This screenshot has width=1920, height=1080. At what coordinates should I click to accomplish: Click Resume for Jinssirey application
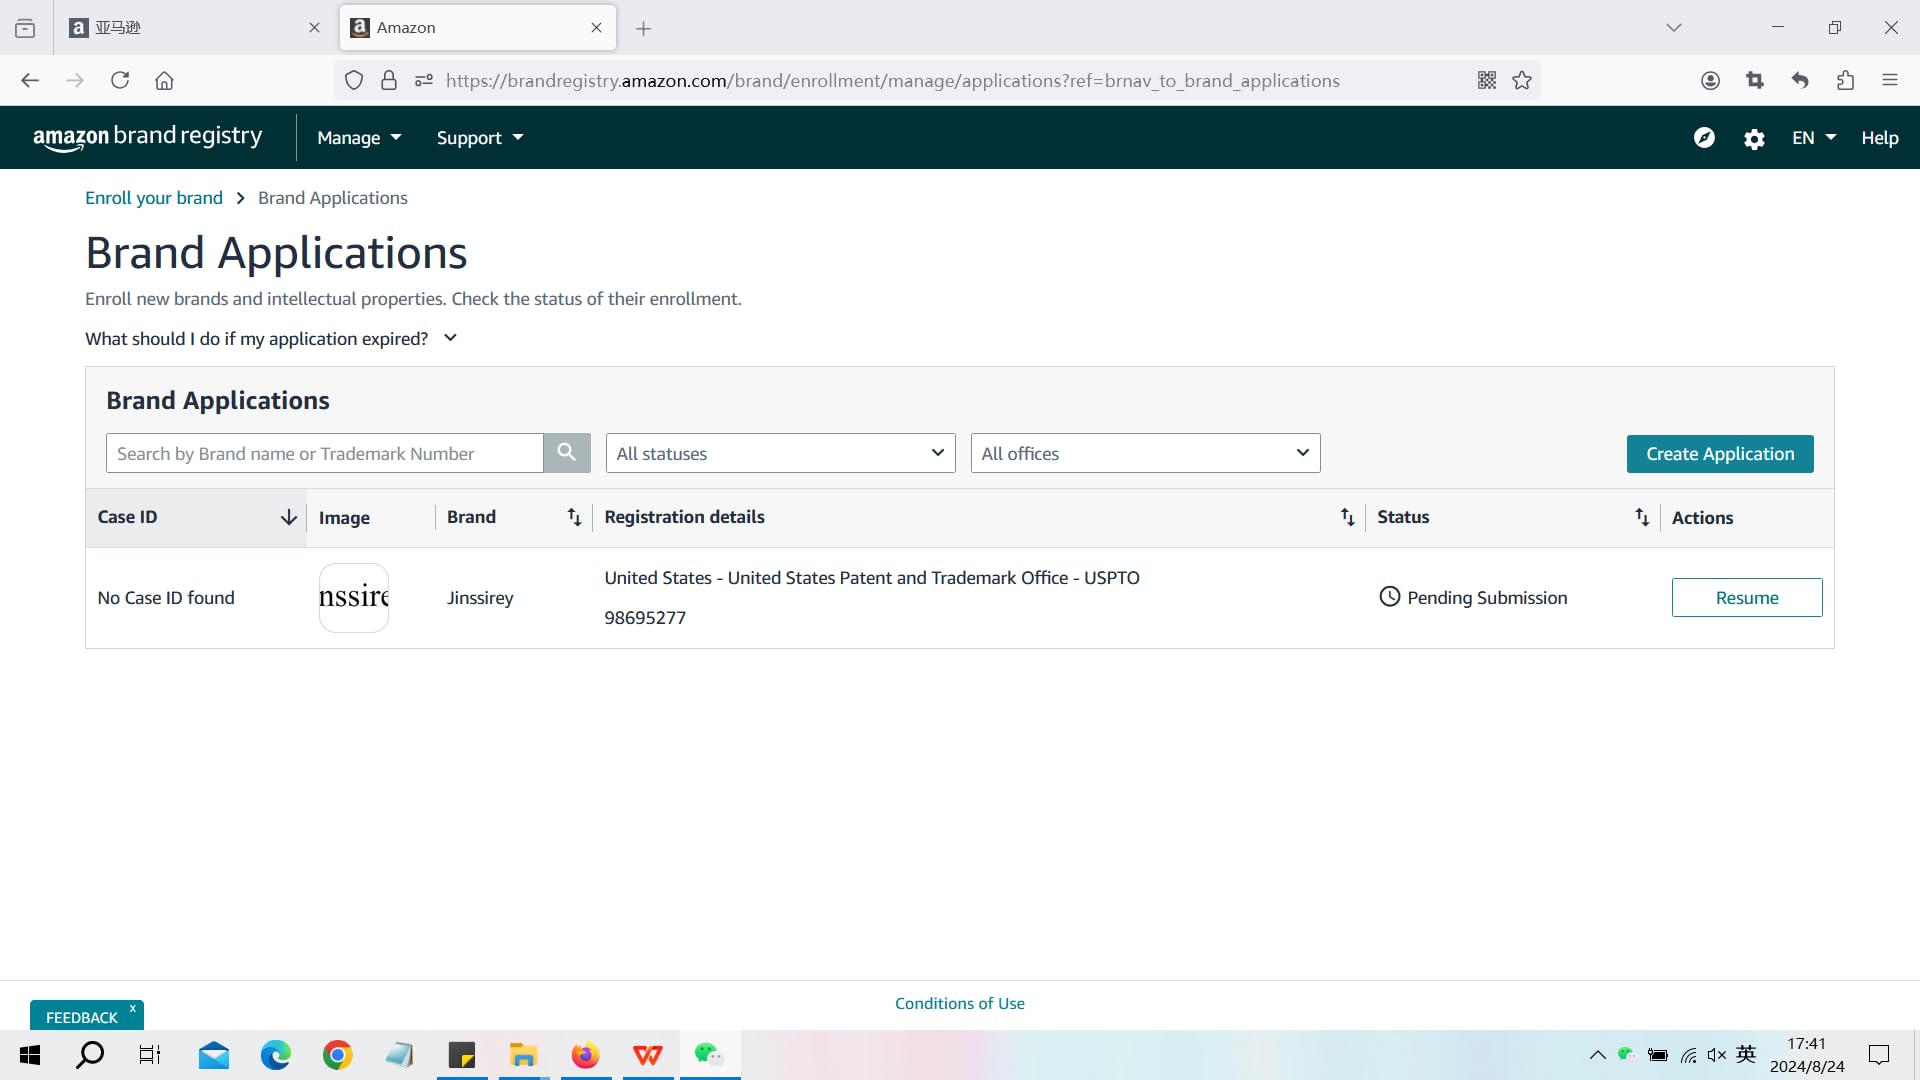click(1746, 598)
